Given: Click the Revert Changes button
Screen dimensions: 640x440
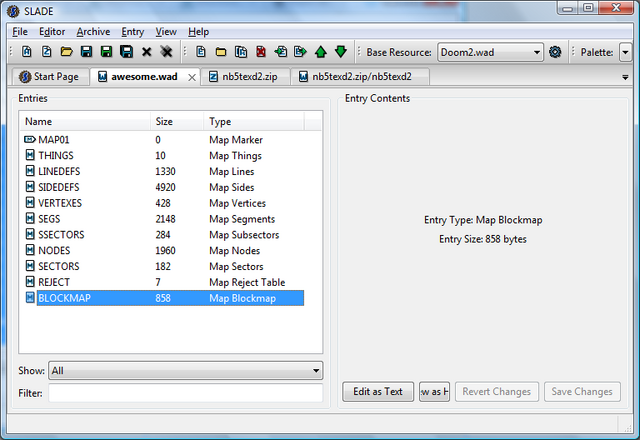Looking at the screenshot, I should coord(497,391).
